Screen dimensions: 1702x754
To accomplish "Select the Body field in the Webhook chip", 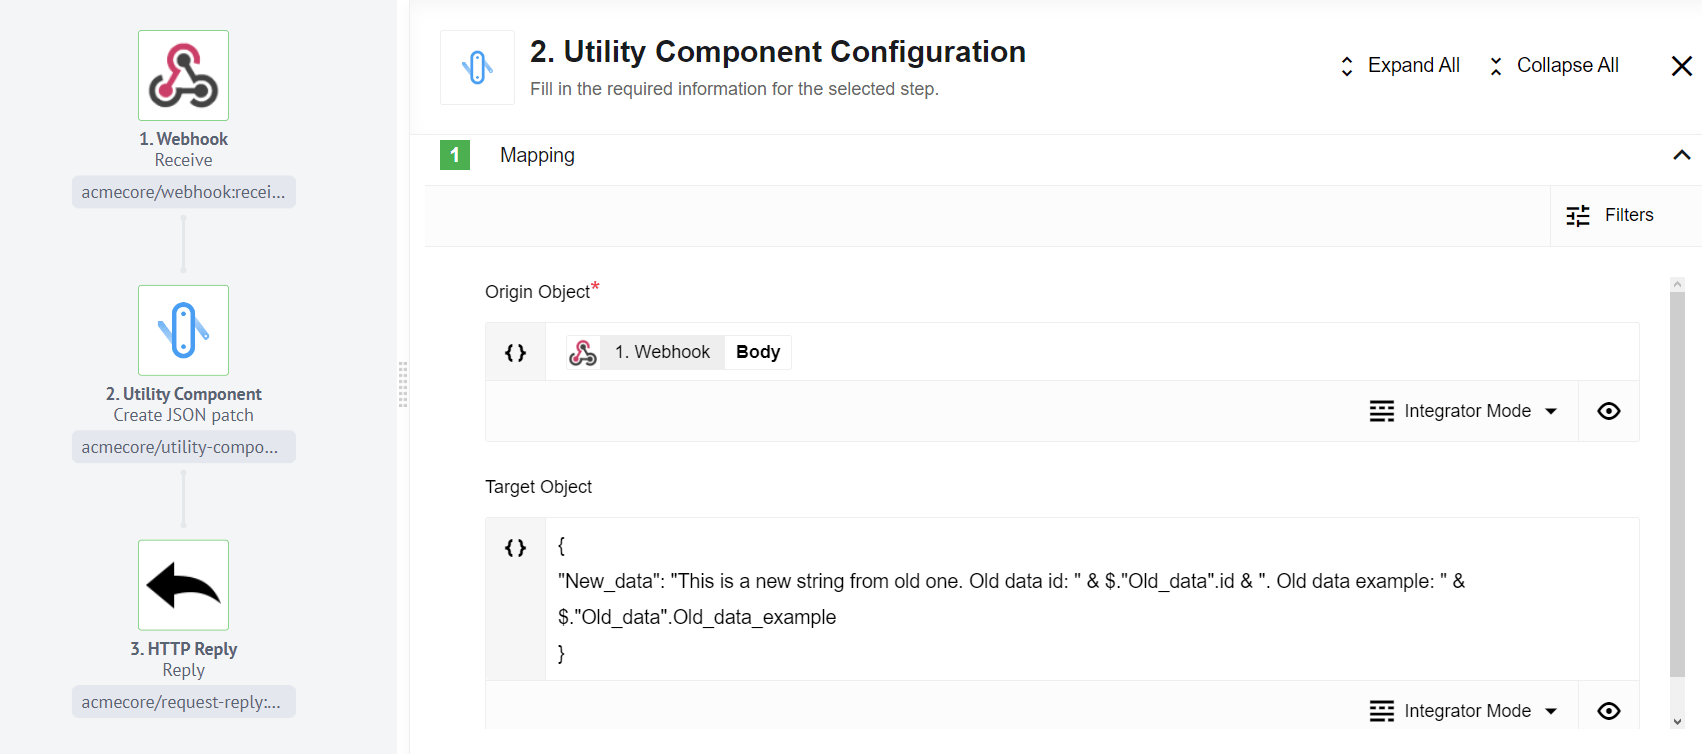I will pyautogui.click(x=757, y=351).
